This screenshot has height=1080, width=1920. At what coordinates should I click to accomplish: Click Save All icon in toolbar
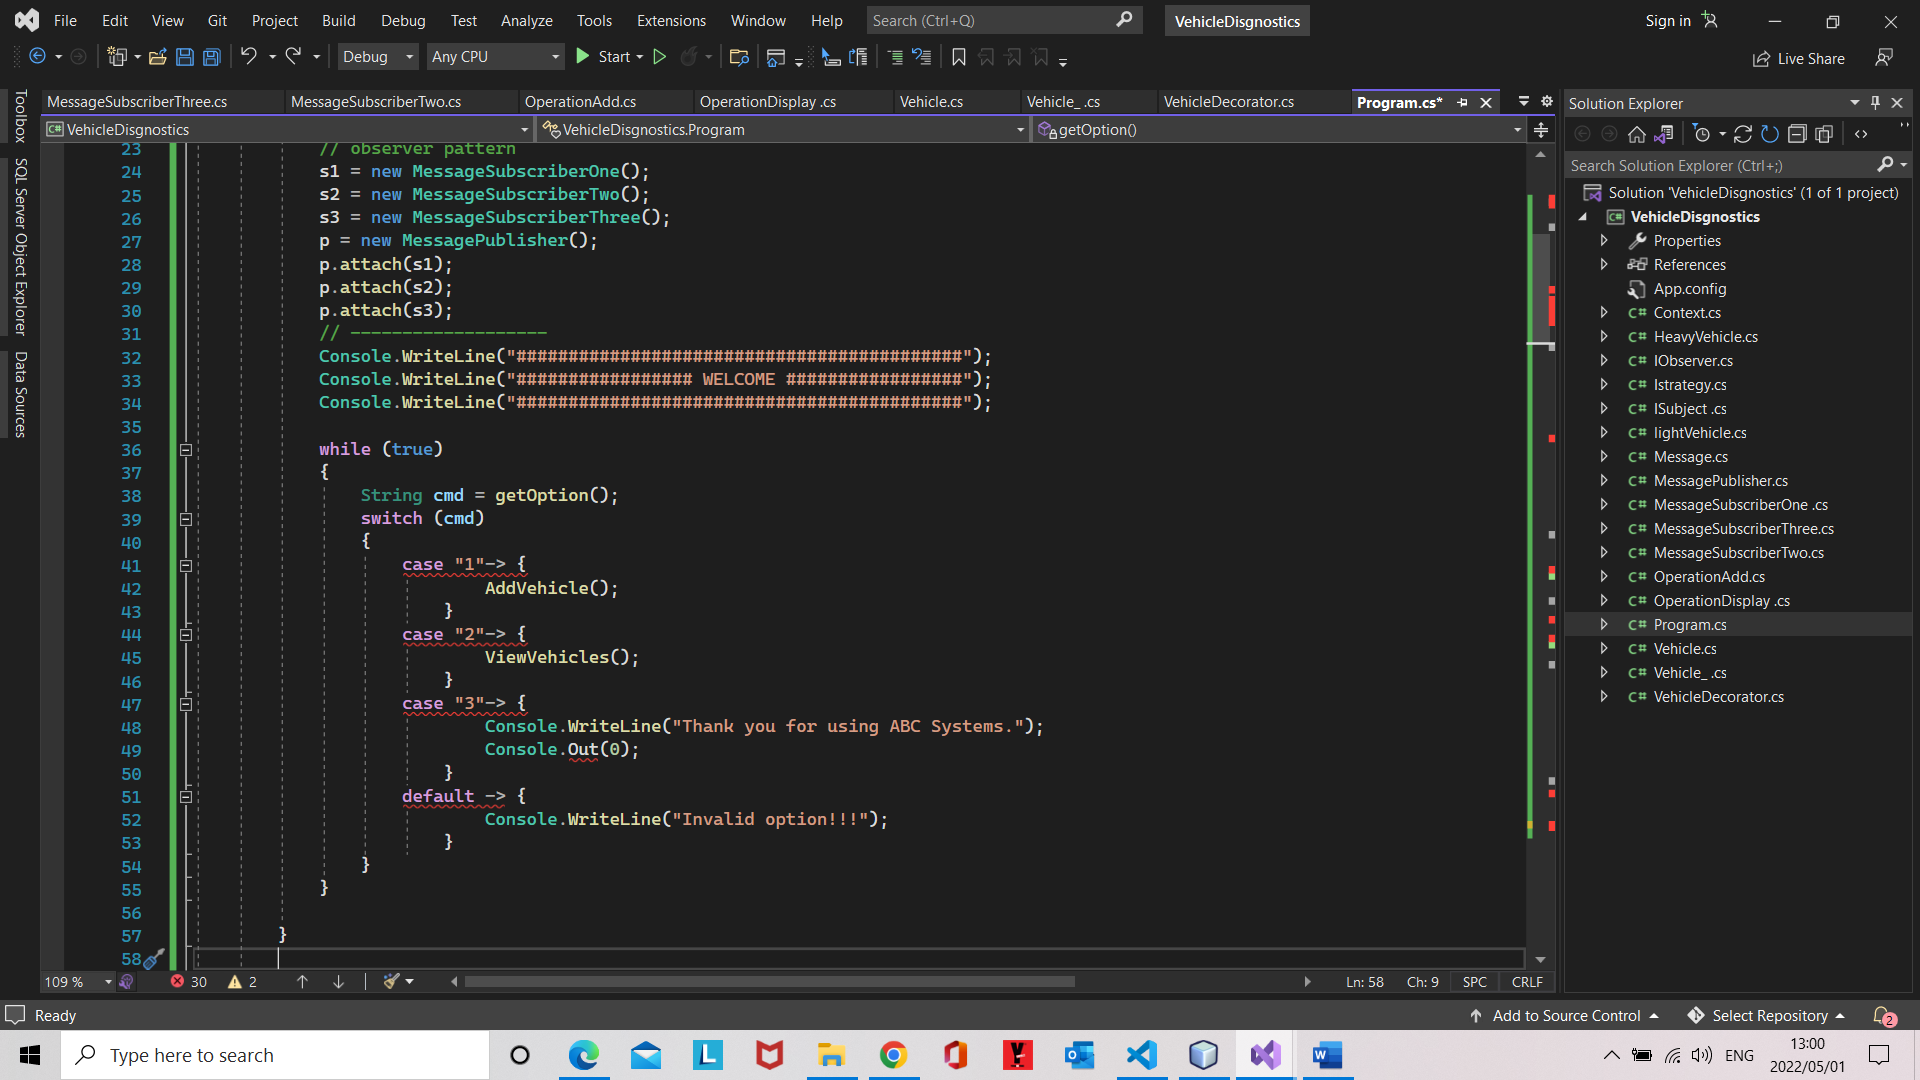tap(212, 57)
